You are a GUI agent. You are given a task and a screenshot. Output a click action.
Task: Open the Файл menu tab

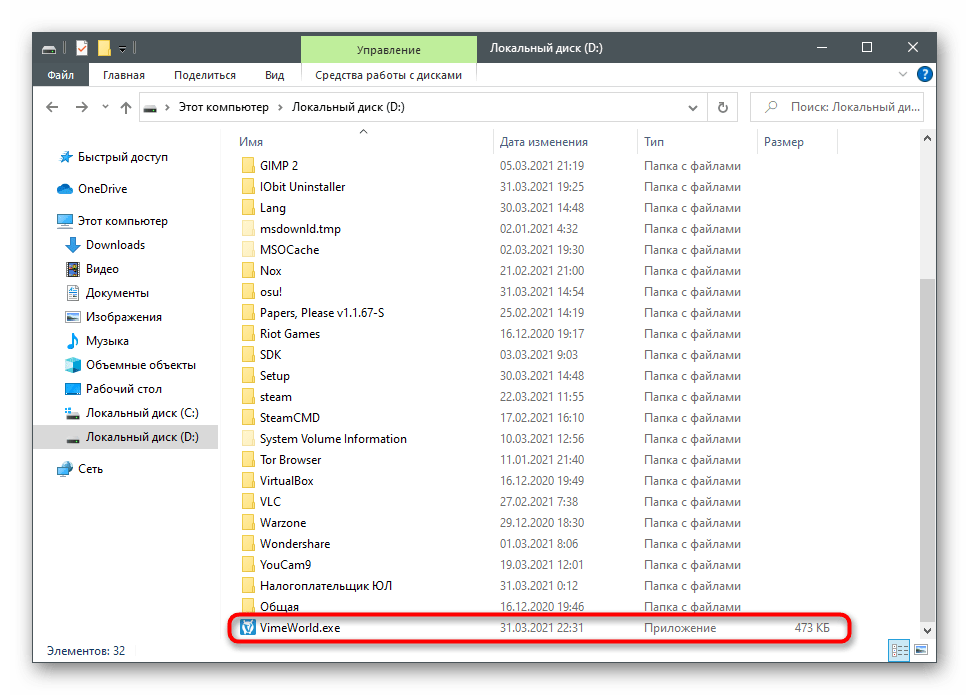[61, 75]
